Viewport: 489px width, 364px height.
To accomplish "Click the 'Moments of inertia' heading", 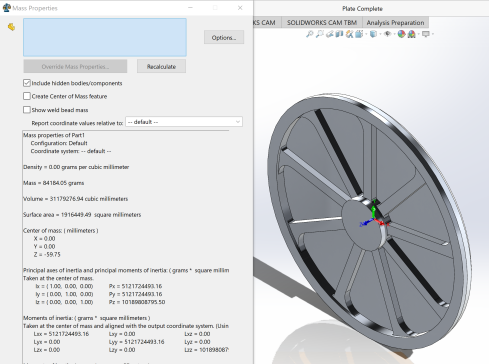I will [x=87, y=318].
